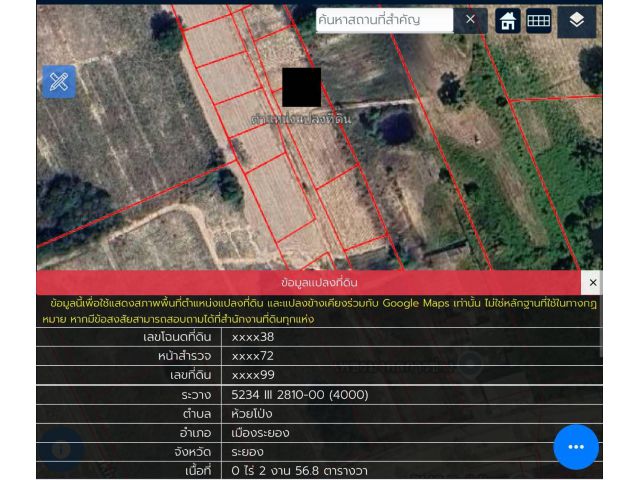Viewport: 640px width, 480px height.
Task: Clear the place search field
Action: pos(471,20)
